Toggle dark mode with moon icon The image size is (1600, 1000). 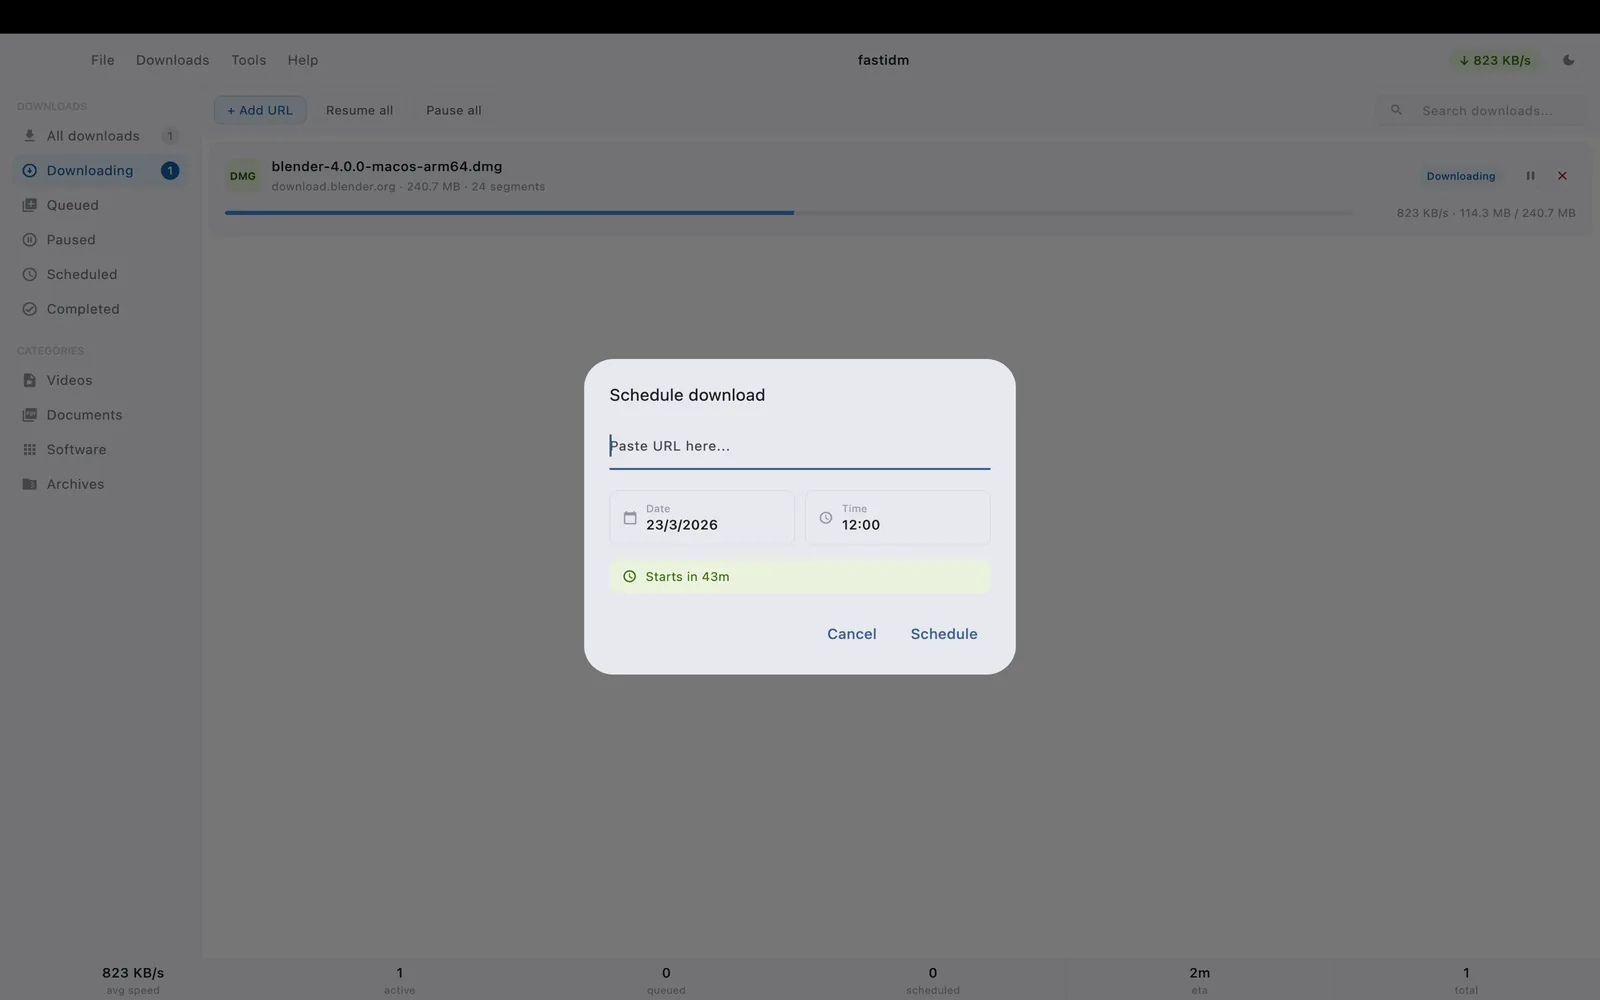1568,60
